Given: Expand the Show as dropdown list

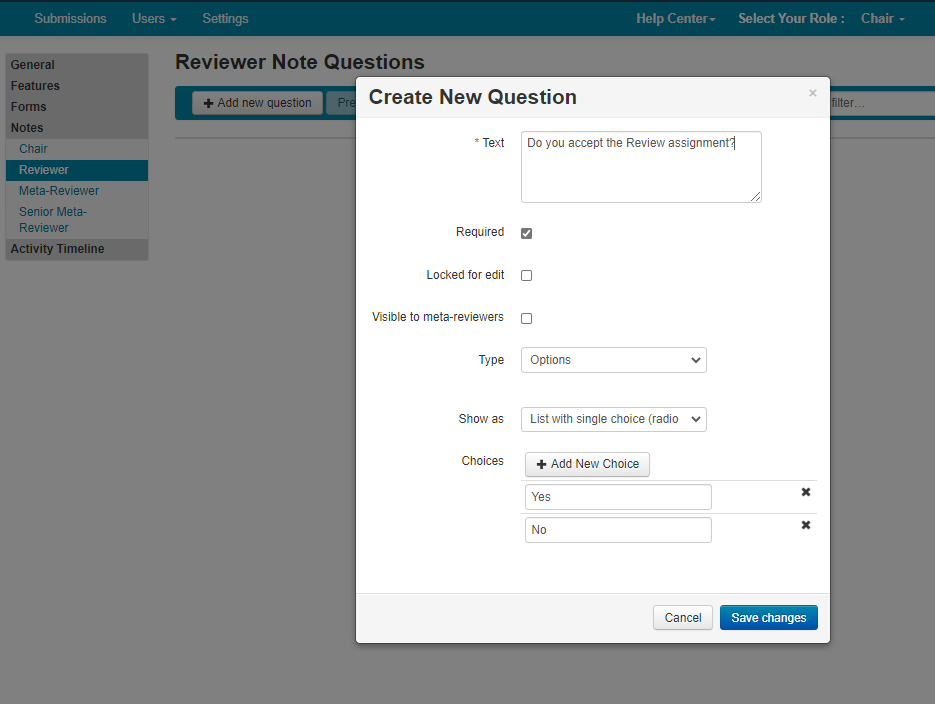Looking at the screenshot, I should 613,419.
